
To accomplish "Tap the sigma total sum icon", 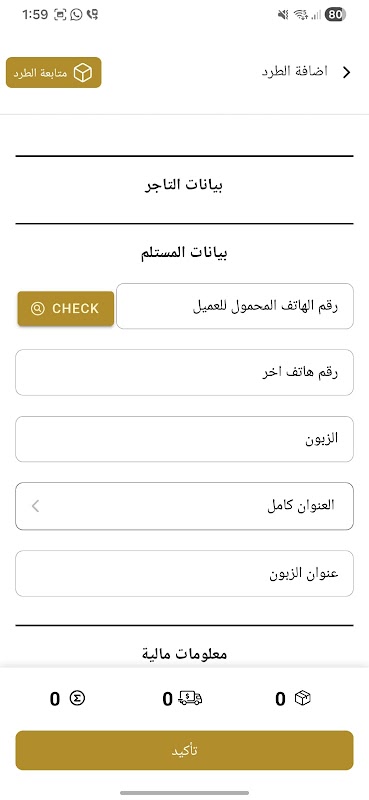I will point(77,697).
